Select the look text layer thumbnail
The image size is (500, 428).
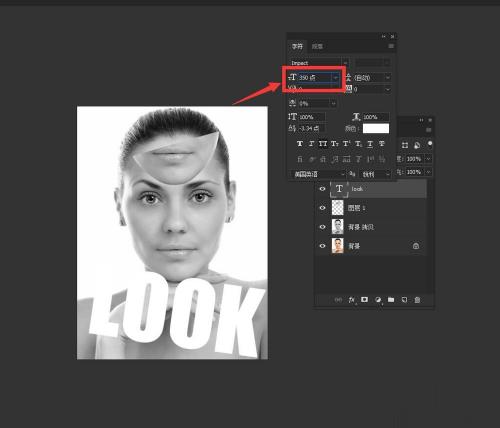[x=339, y=189]
